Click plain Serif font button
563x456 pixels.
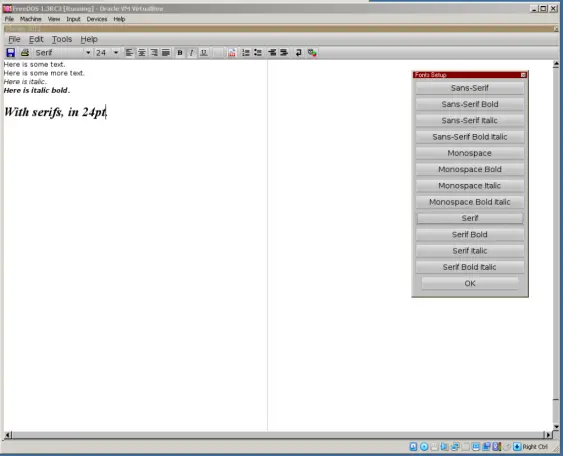pos(470,218)
